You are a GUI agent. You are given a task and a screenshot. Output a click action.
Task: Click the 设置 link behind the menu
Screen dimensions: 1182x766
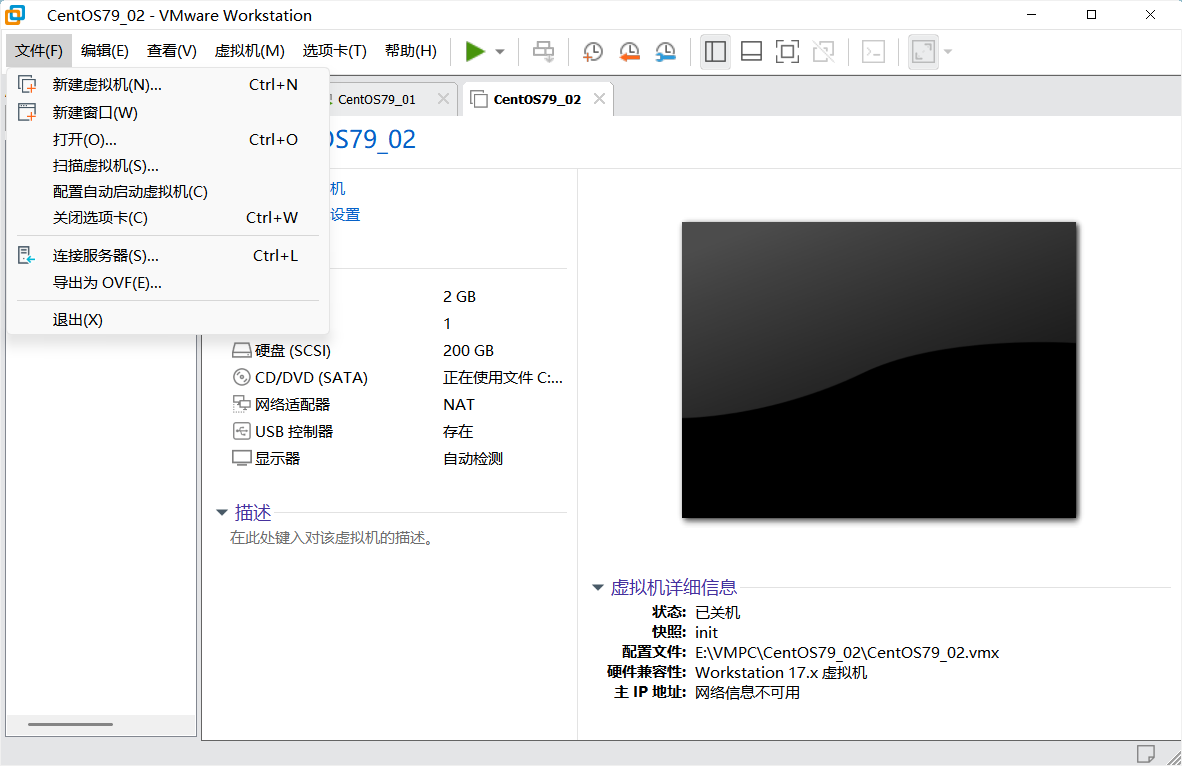coord(345,215)
